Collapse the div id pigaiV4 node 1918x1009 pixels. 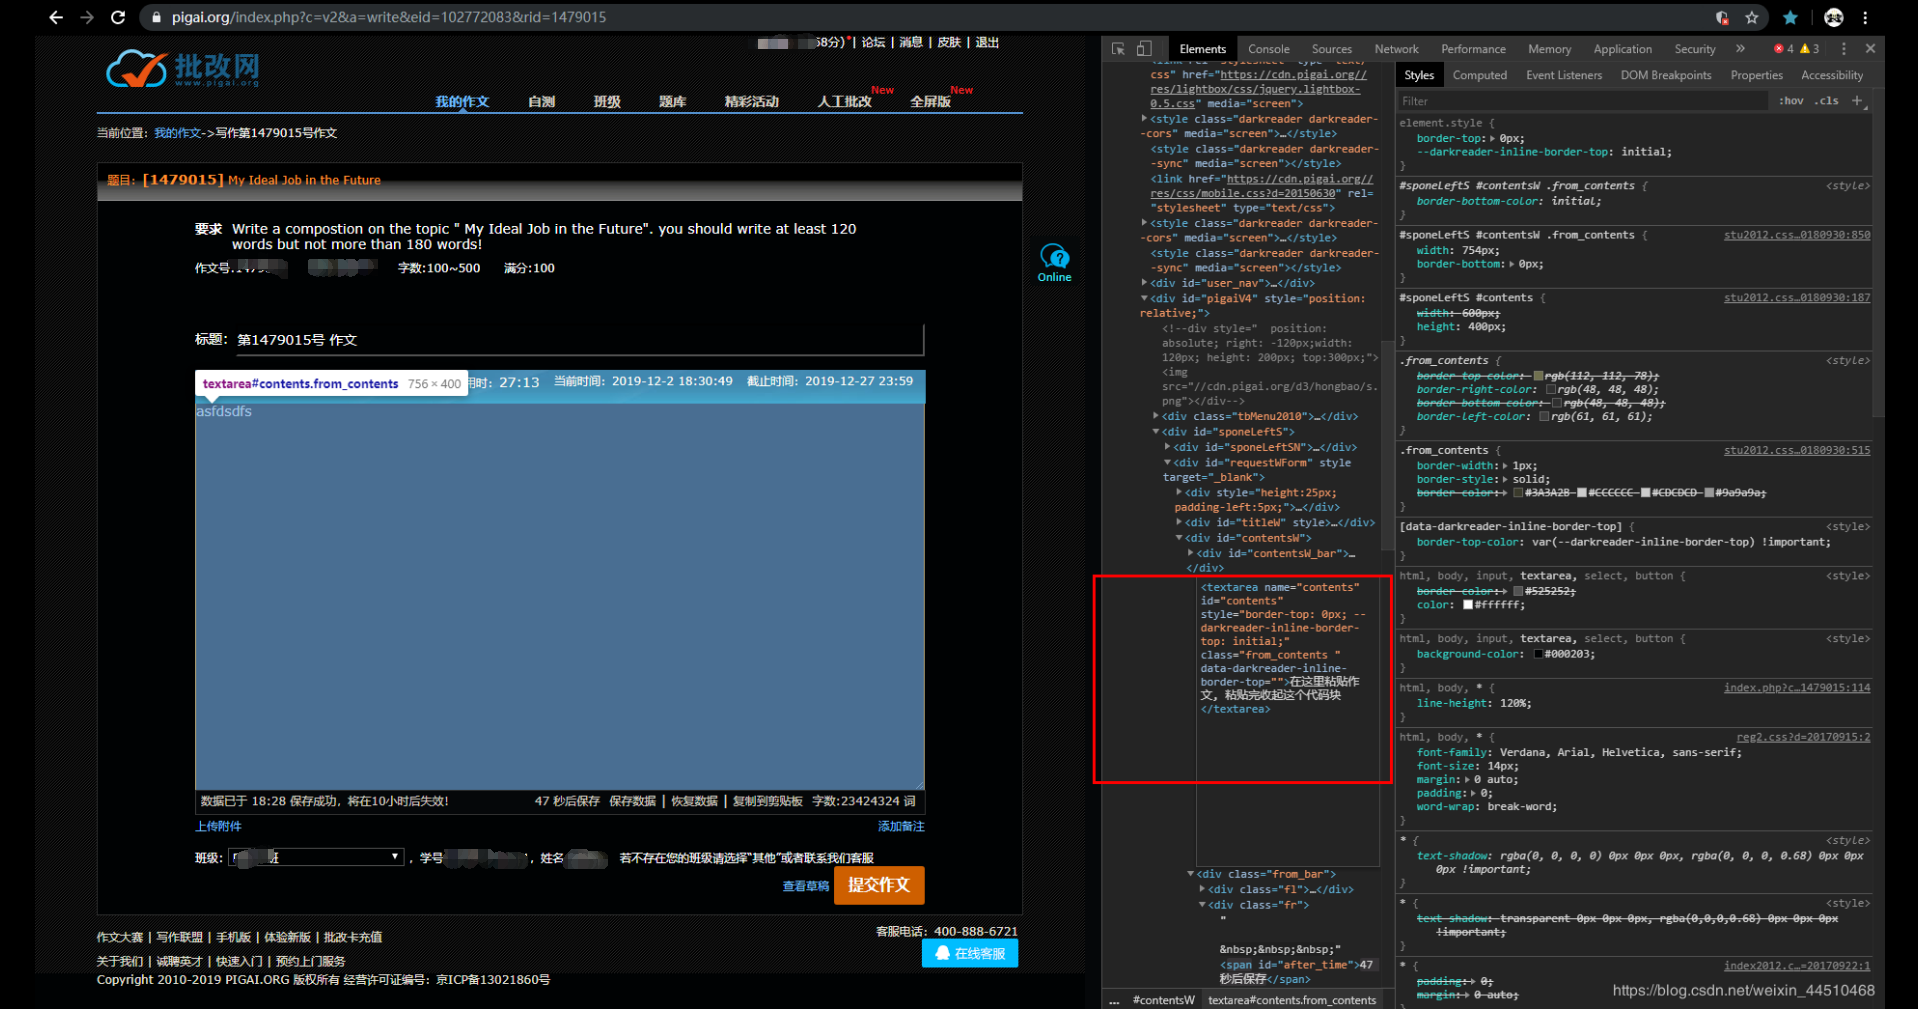pyautogui.click(x=1144, y=298)
